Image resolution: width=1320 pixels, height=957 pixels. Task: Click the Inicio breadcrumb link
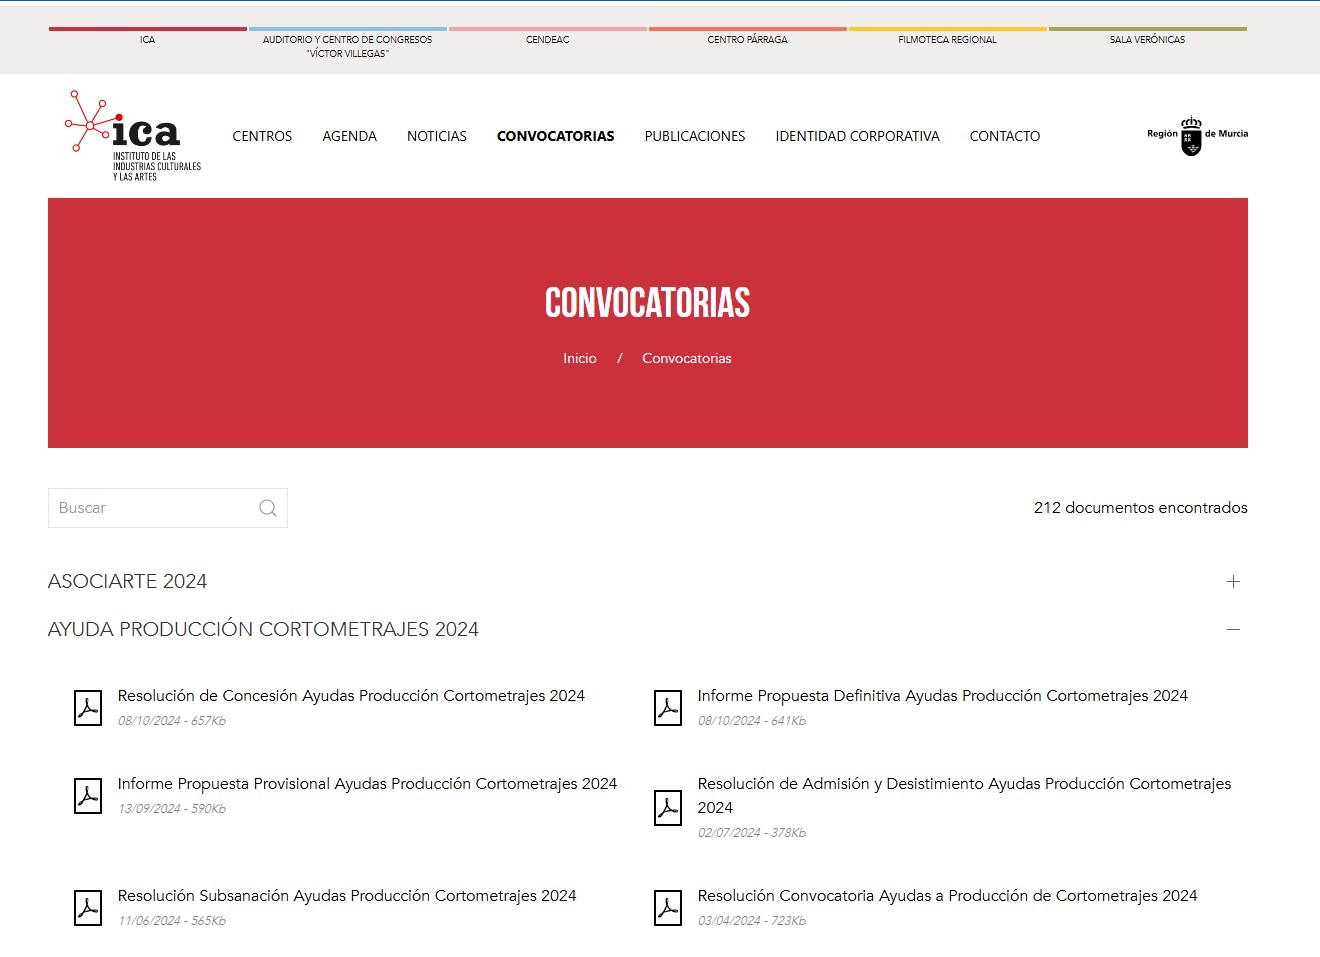(579, 358)
